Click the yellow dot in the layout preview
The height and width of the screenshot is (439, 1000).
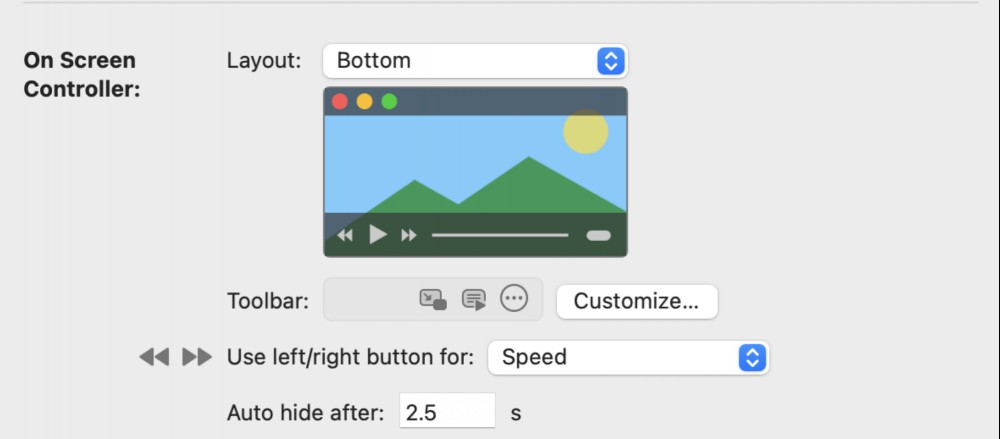click(x=364, y=101)
